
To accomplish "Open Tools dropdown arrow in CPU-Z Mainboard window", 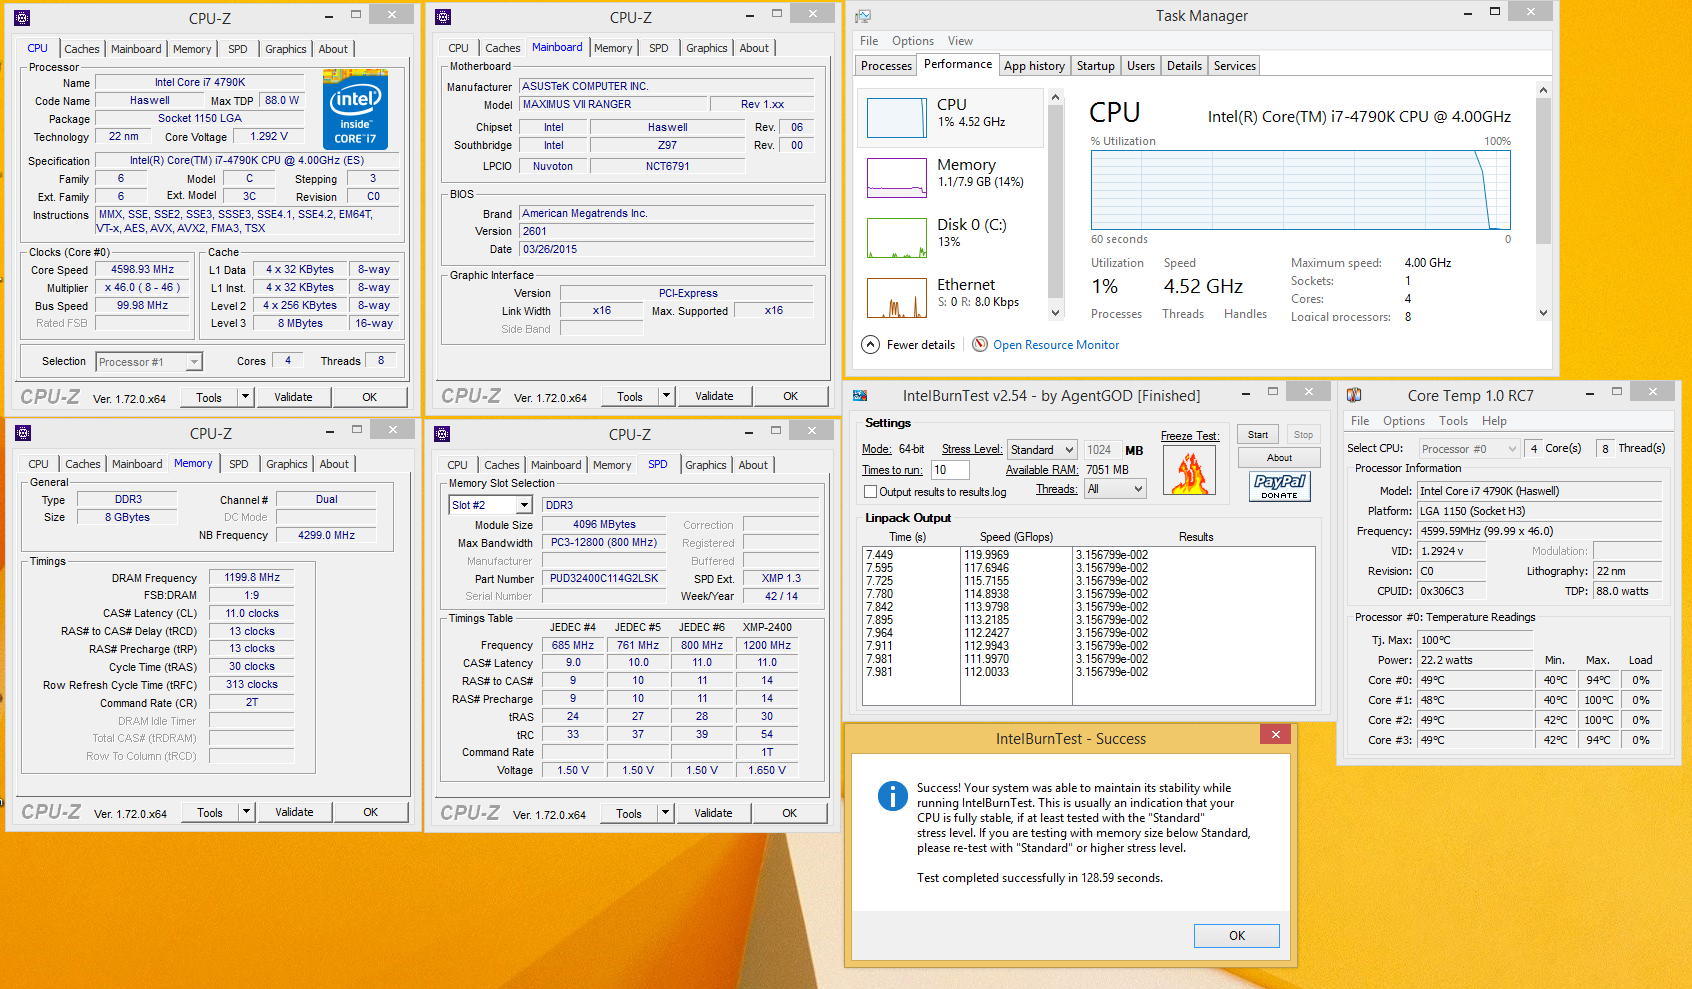I will [666, 396].
